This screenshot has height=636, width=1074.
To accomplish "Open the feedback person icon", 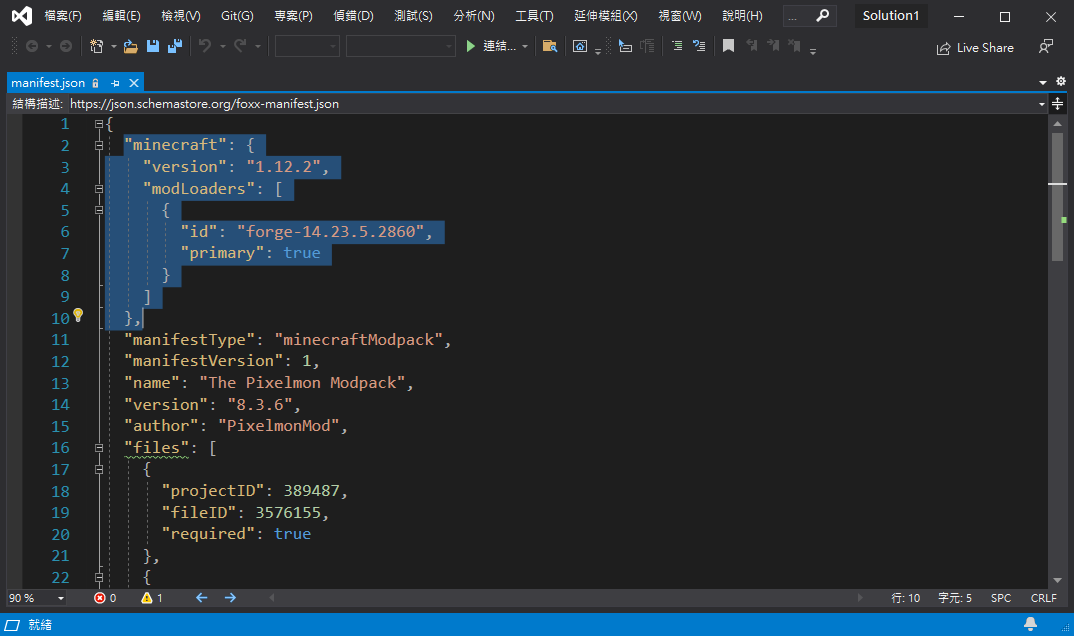I will [1045, 47].
